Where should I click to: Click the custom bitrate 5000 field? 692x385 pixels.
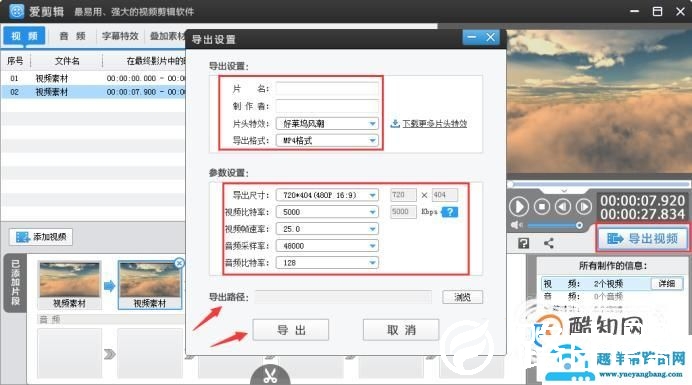(x=403, y=211)
